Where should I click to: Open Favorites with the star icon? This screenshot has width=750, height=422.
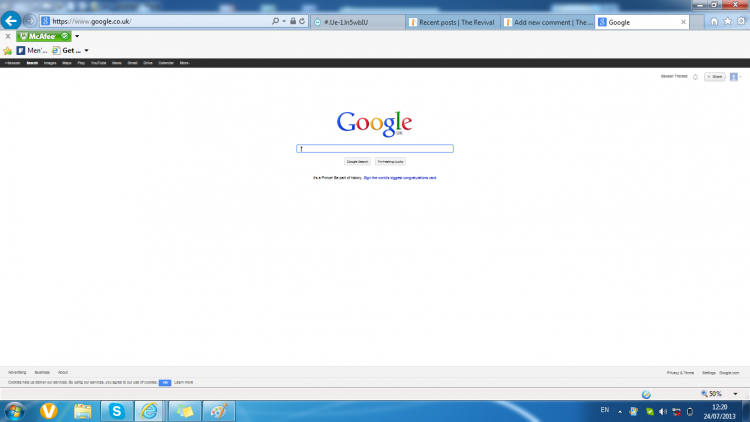(728, 22)
